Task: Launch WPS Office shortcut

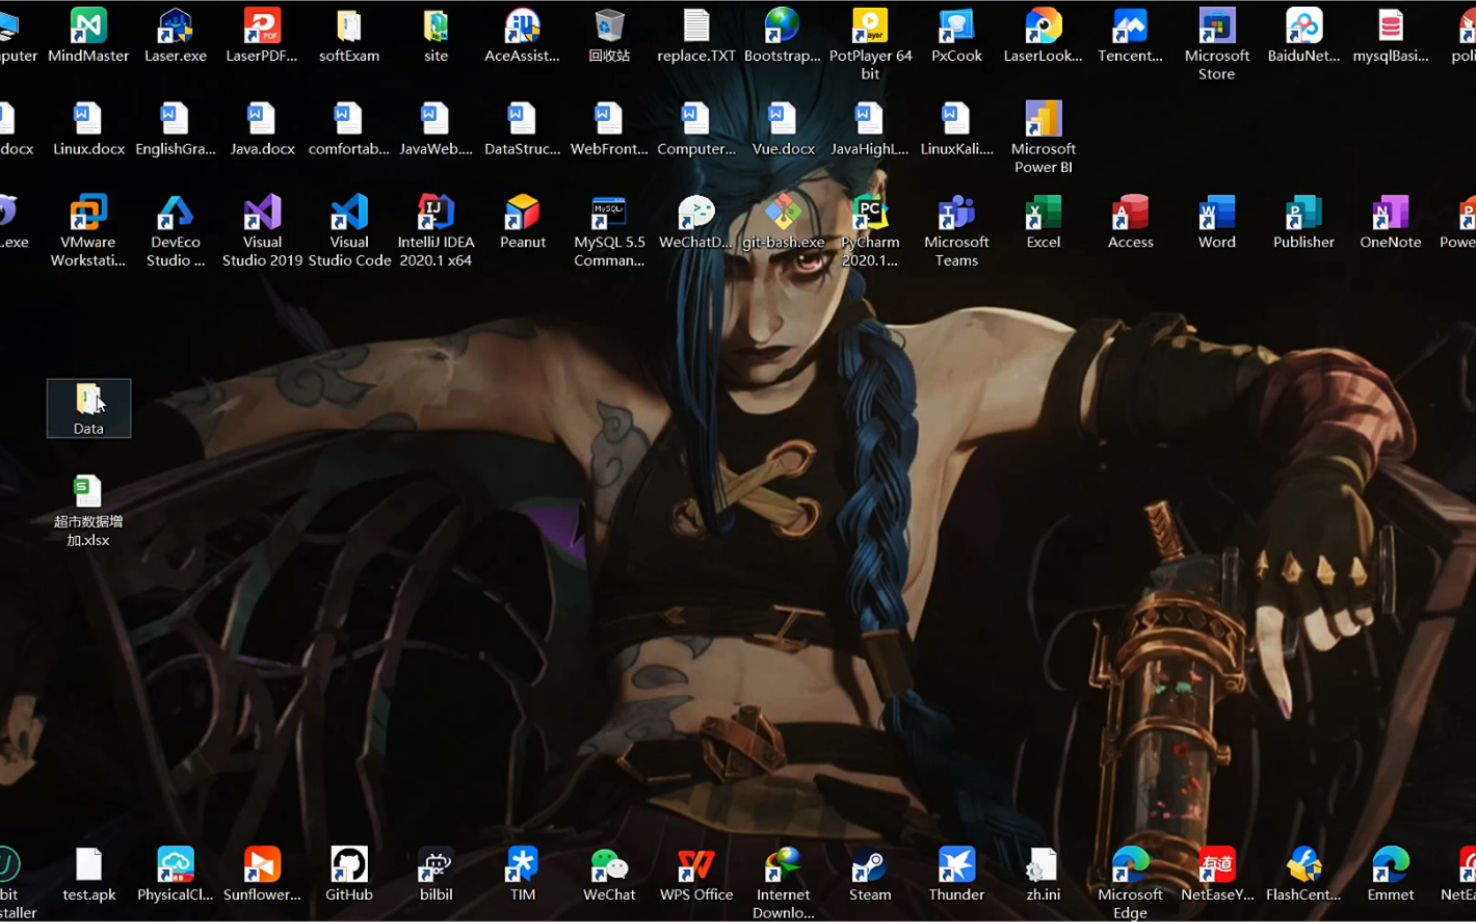Action: (x=696, y=874)
